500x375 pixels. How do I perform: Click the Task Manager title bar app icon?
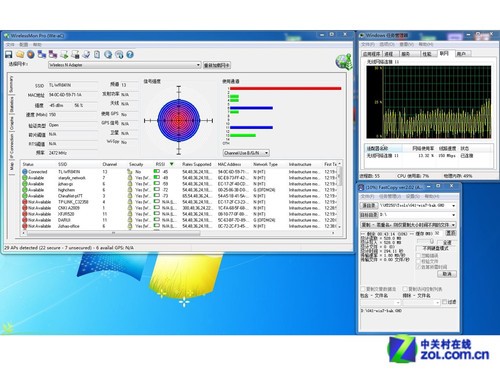coord(362,35)
